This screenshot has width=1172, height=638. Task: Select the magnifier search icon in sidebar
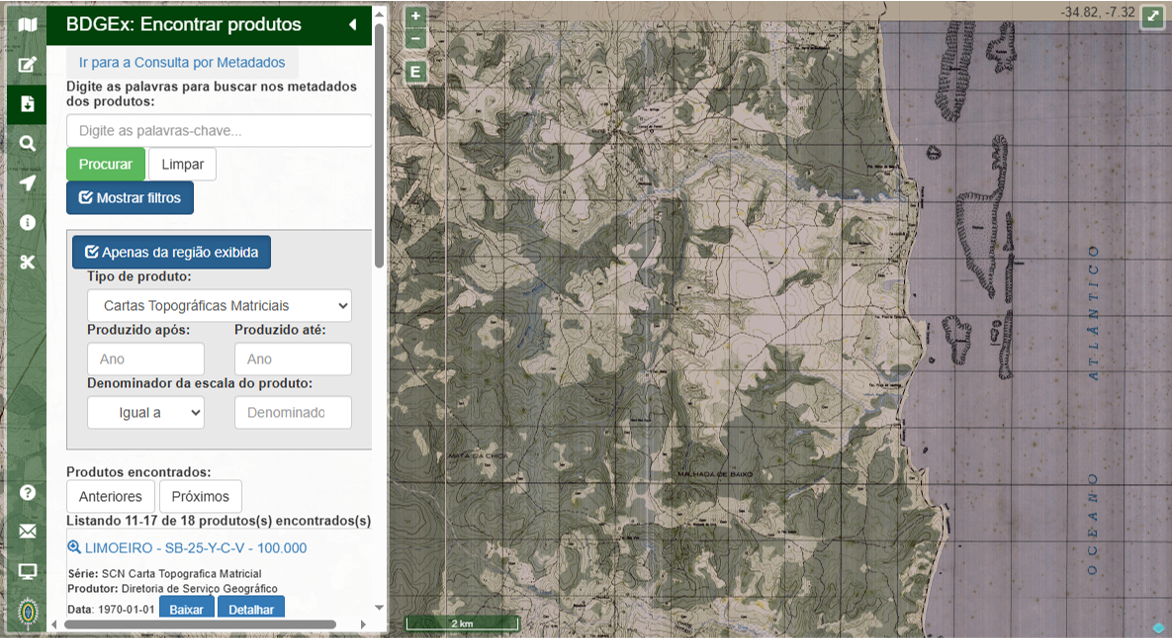(27, 143)
